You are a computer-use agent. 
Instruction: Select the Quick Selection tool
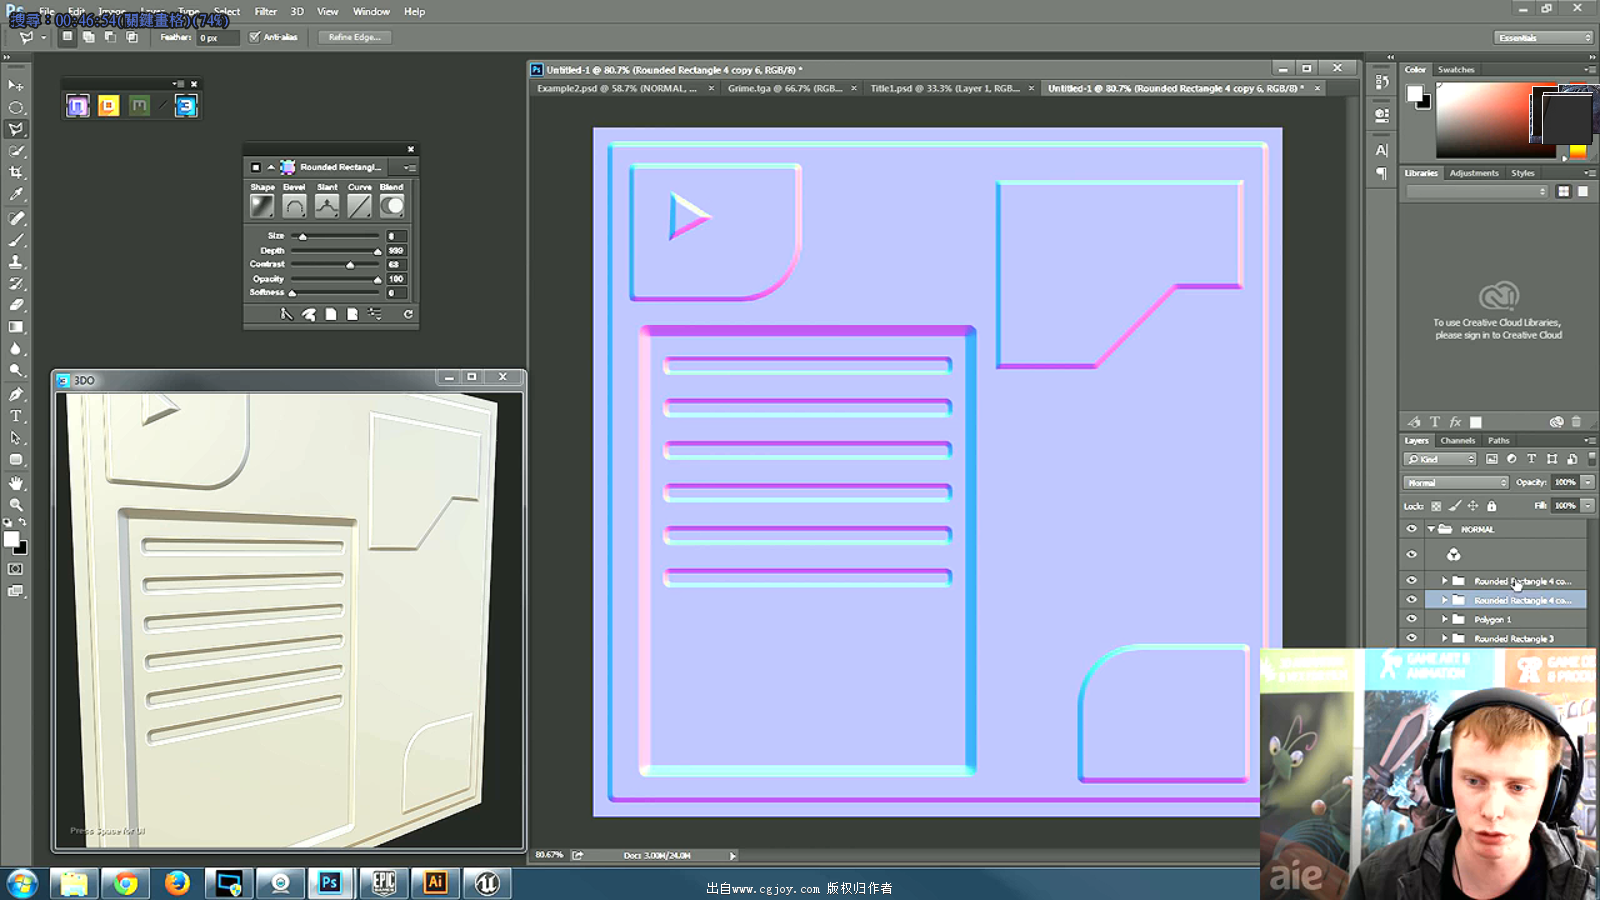(x=16, y=151)
